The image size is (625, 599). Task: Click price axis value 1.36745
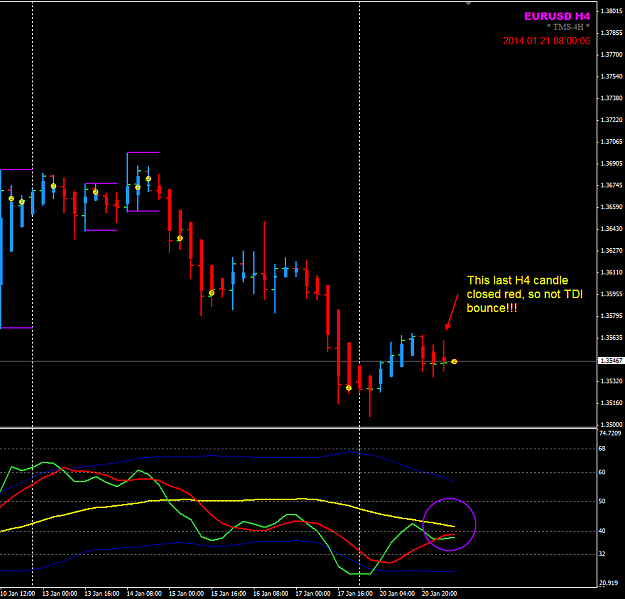tap(611, 185)
